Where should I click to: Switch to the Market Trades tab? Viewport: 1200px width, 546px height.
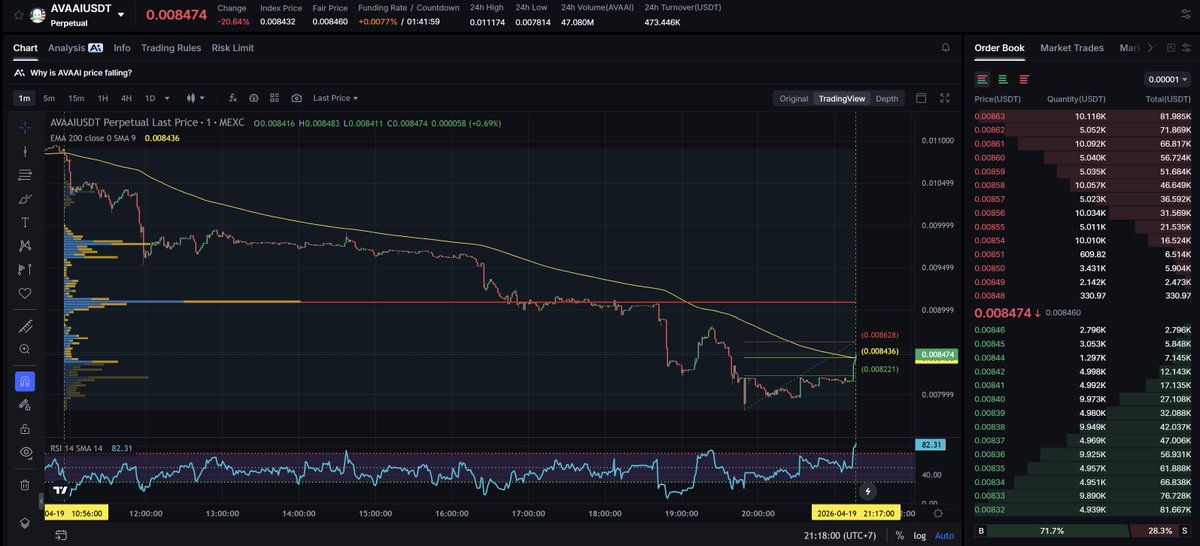(1073, 47)
